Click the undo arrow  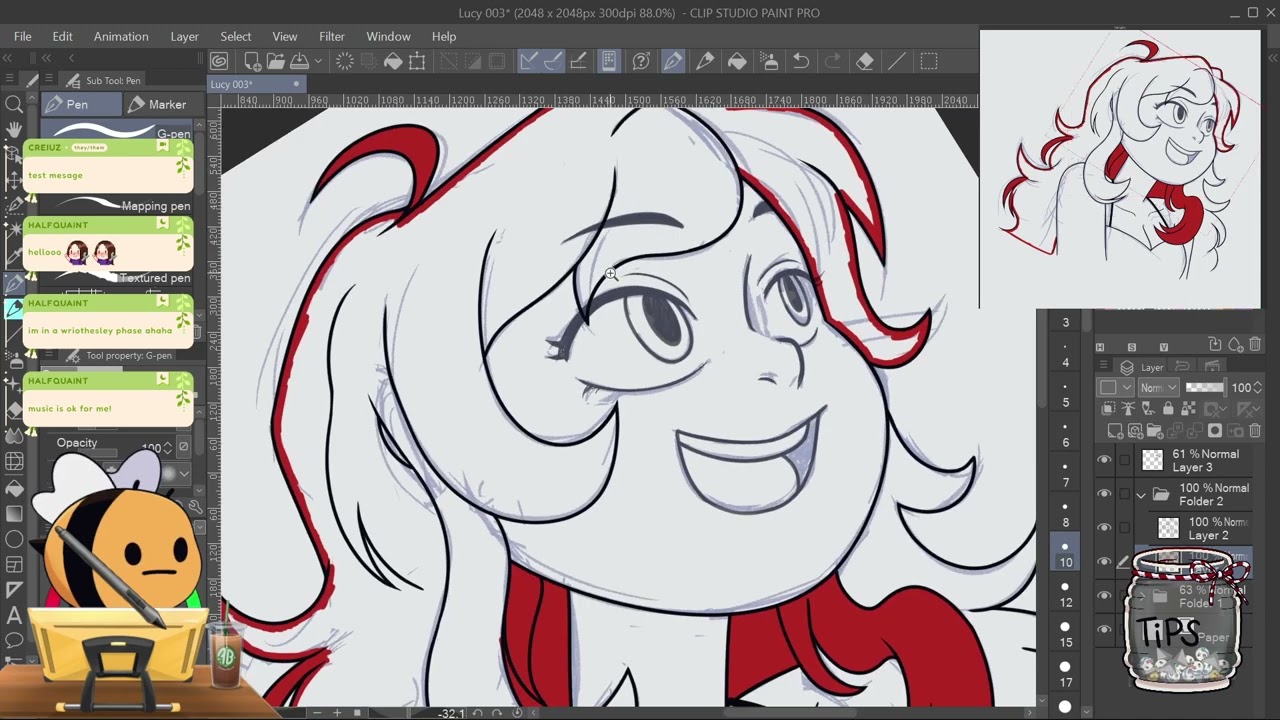(x=801, y=61)
